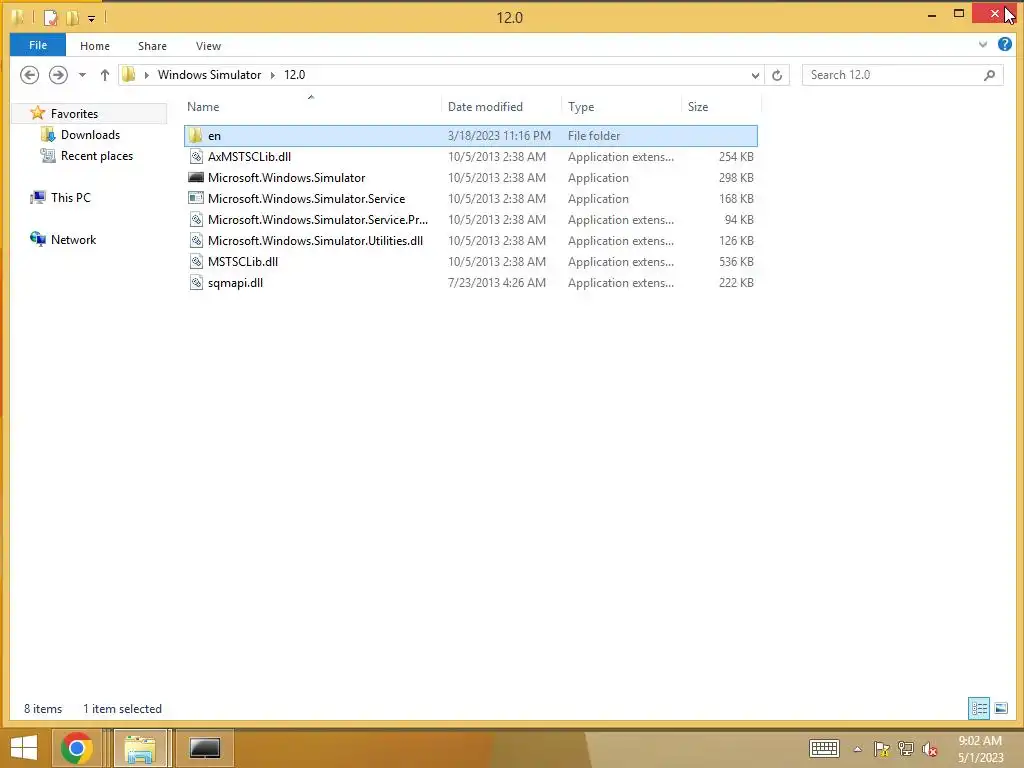1024x768 pixels.
Task: Switch to the Home ribbon tab
Action: (95, 46)
